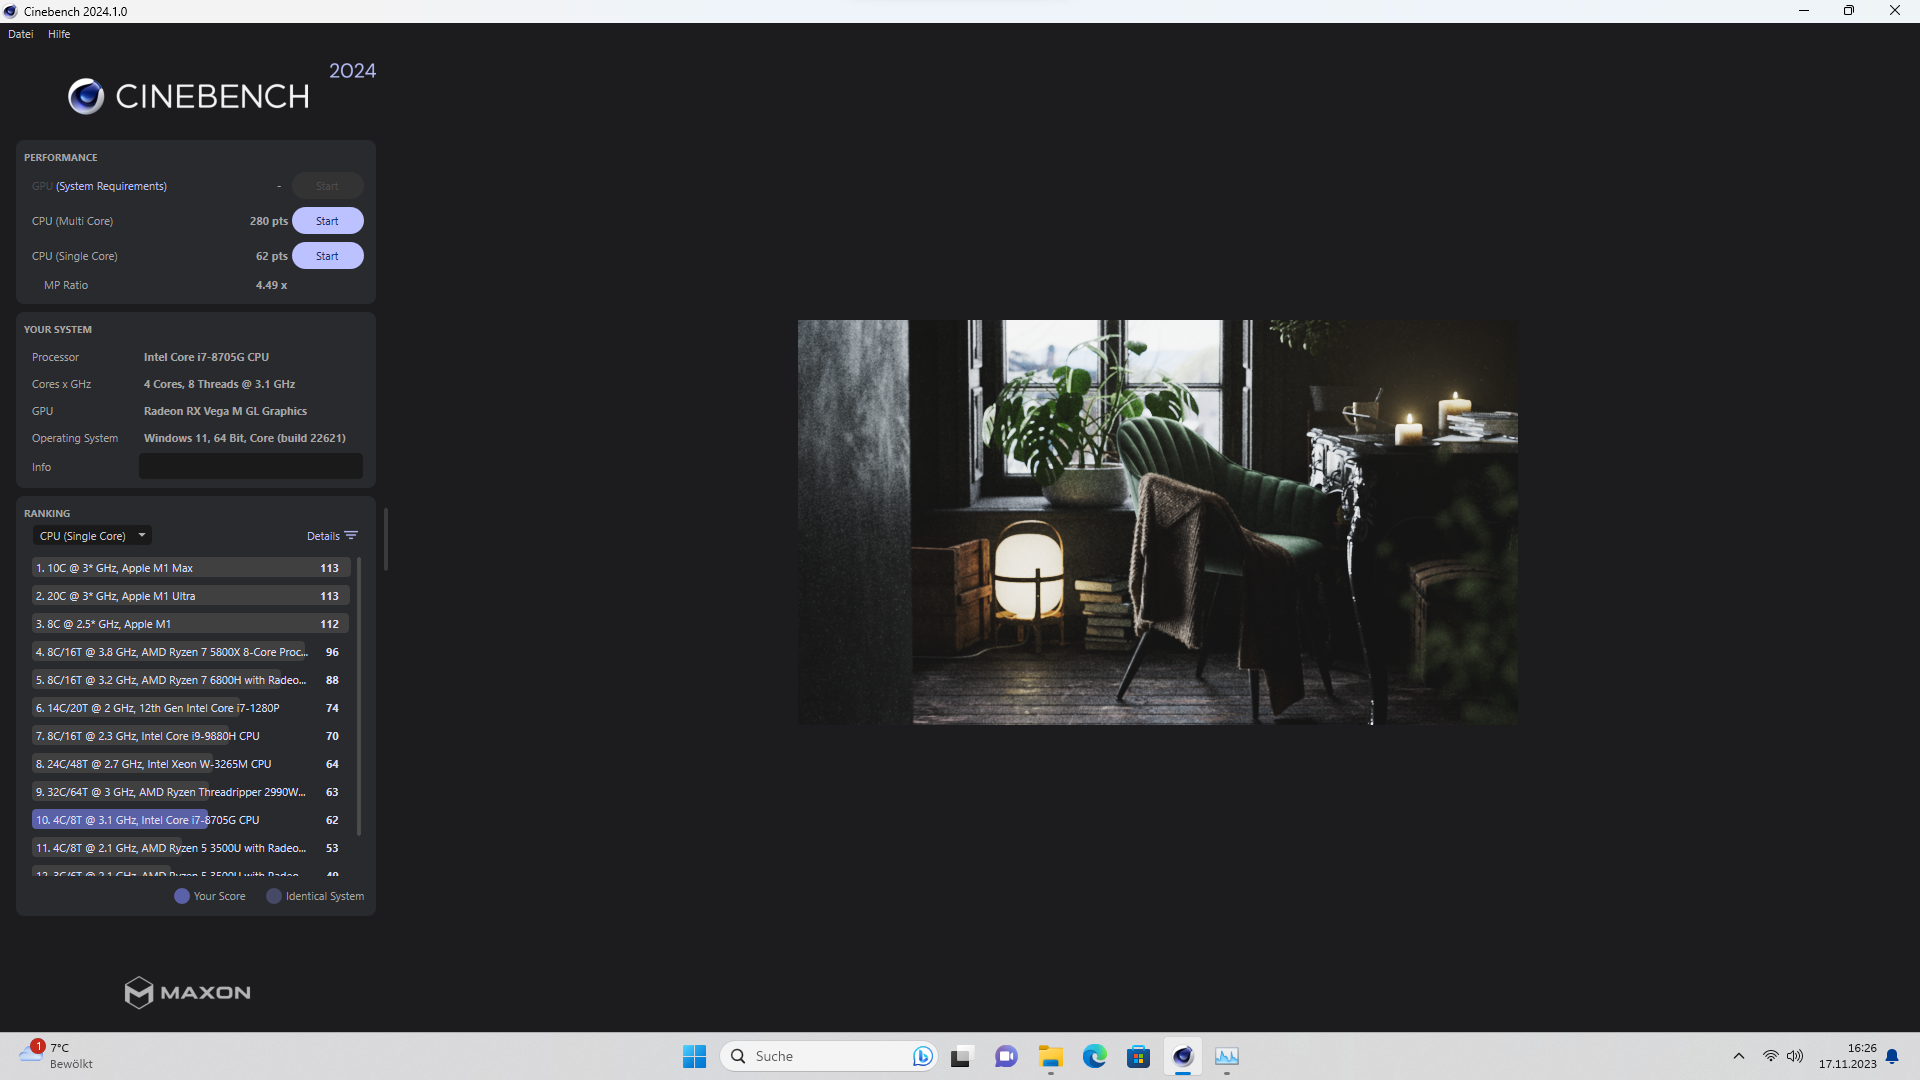This screenshot has width=1920, height=1080.
Task: Click the Maxon logo at the bottom
Action: (x=186, y=992)
